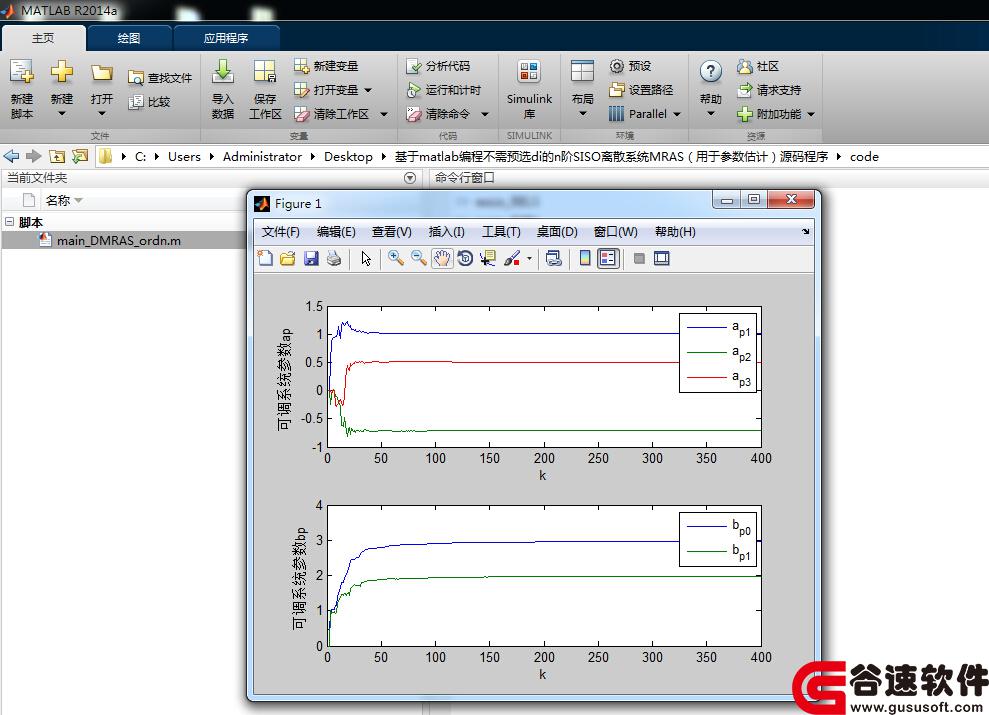Open the Tools 工具(T) menu in Figure 1
This screenshot has width=989, height=715.
point(501,231)
